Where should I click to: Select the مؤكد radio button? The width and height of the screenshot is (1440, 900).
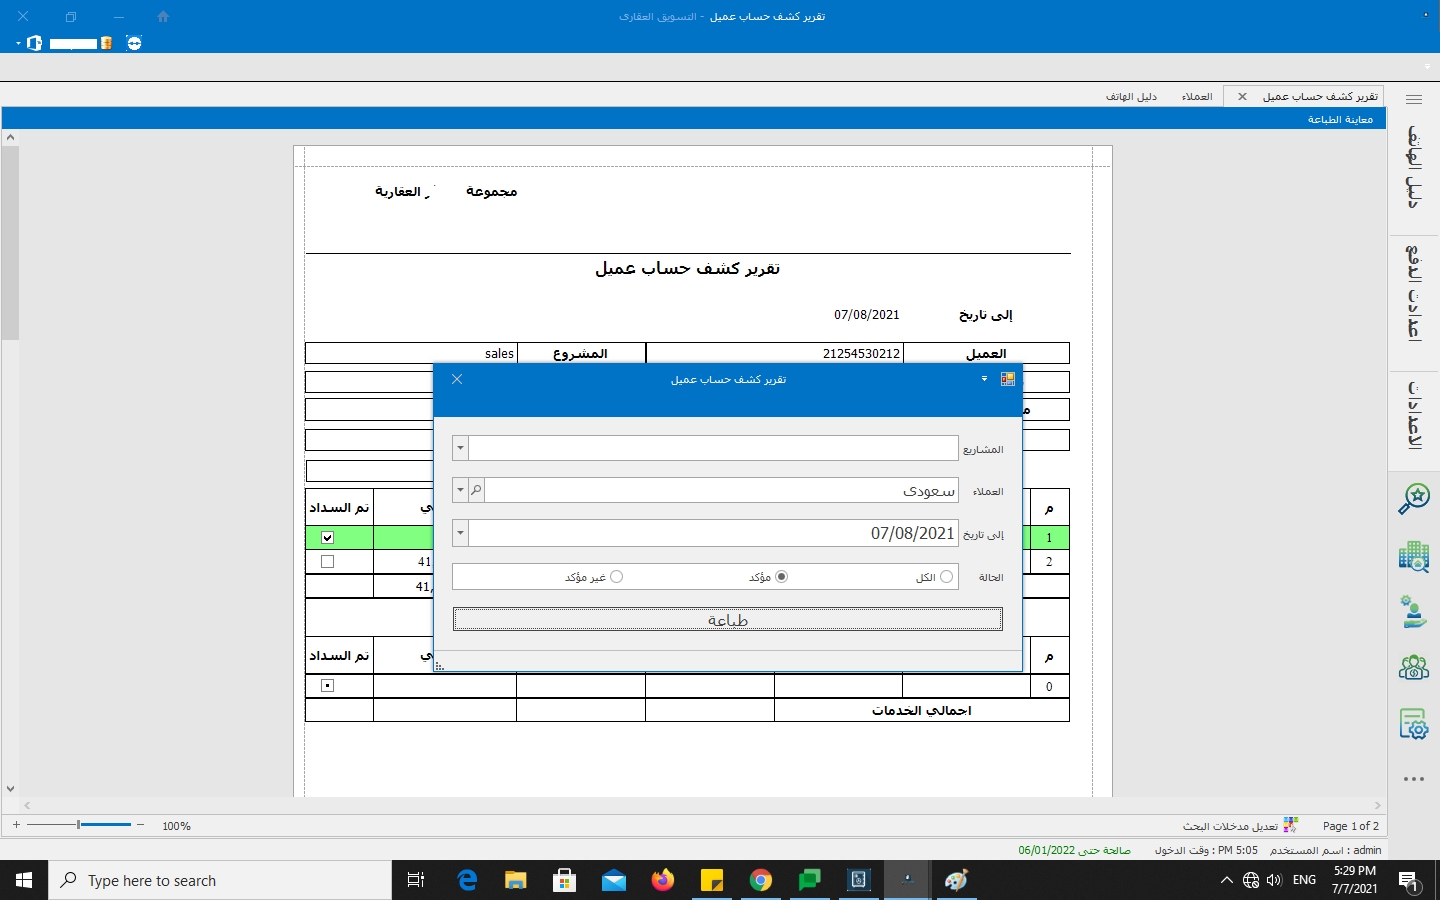[x=782, y=577]
